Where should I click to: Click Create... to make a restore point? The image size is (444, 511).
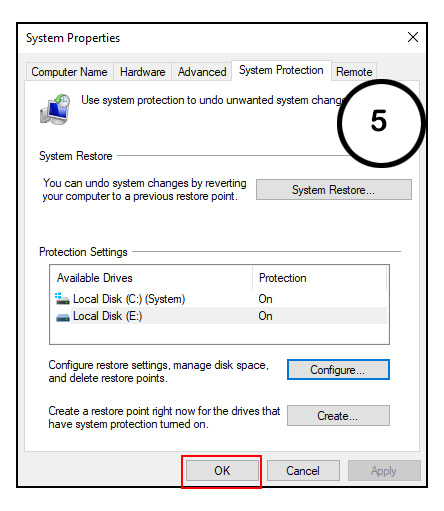tap(338, 416)
